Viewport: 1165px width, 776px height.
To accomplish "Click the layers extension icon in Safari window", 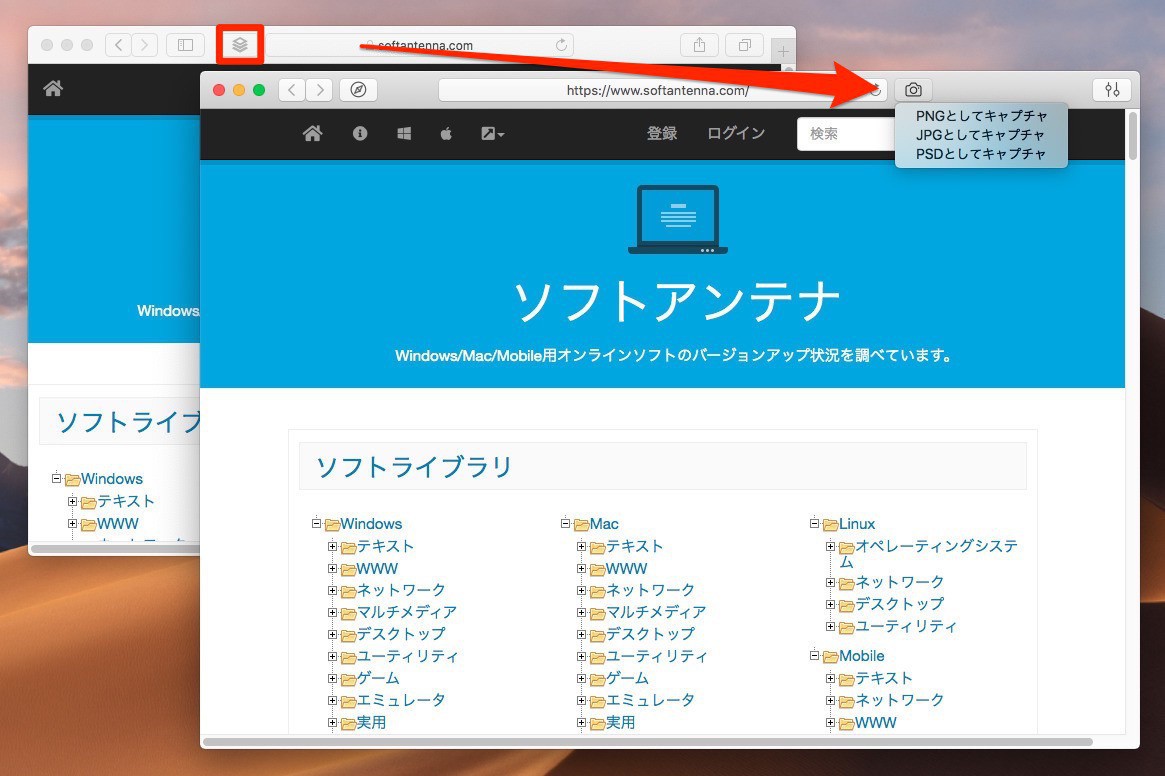I will pos(239,45).
